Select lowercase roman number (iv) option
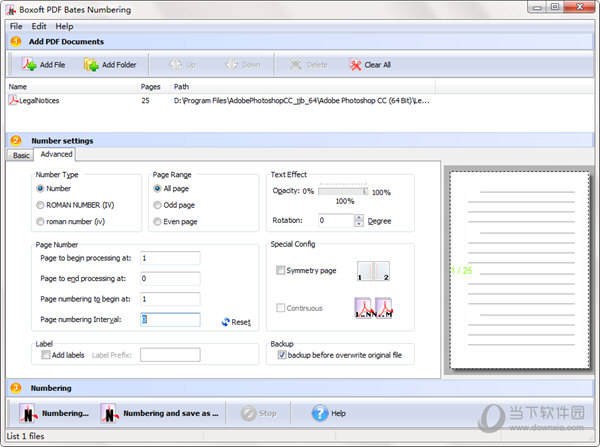 pyautogui.click(x=40, y=222)
